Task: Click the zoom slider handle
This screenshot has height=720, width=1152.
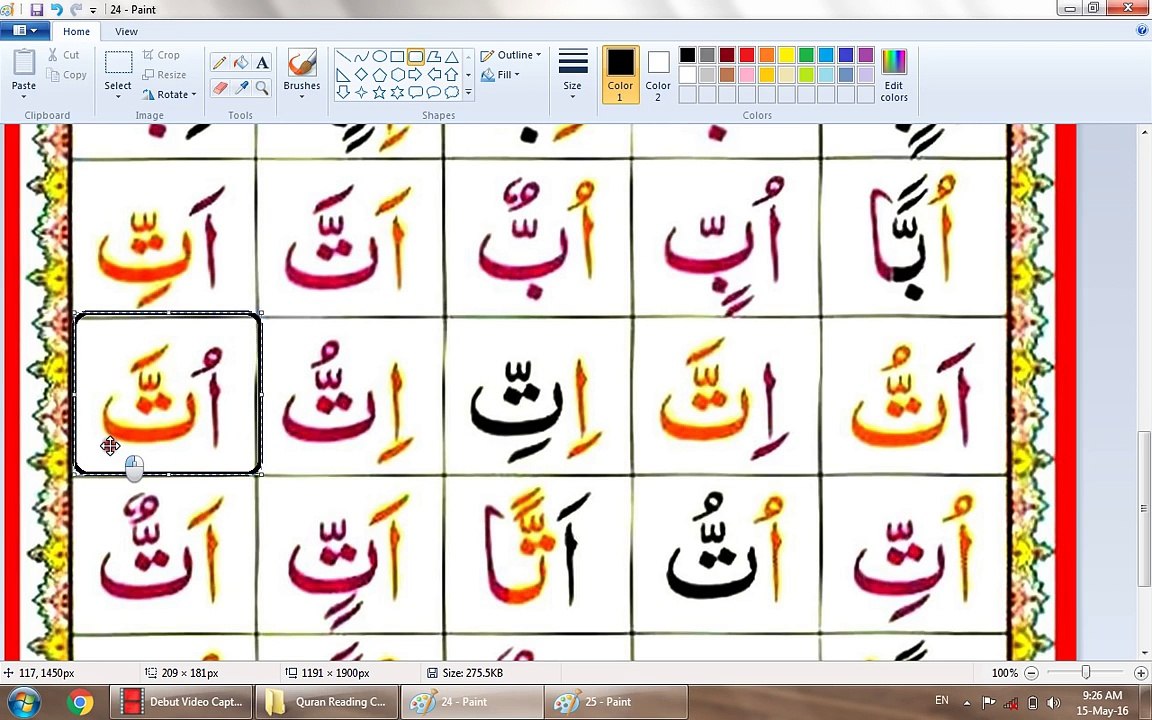Action: click(x=1086, y=672)
